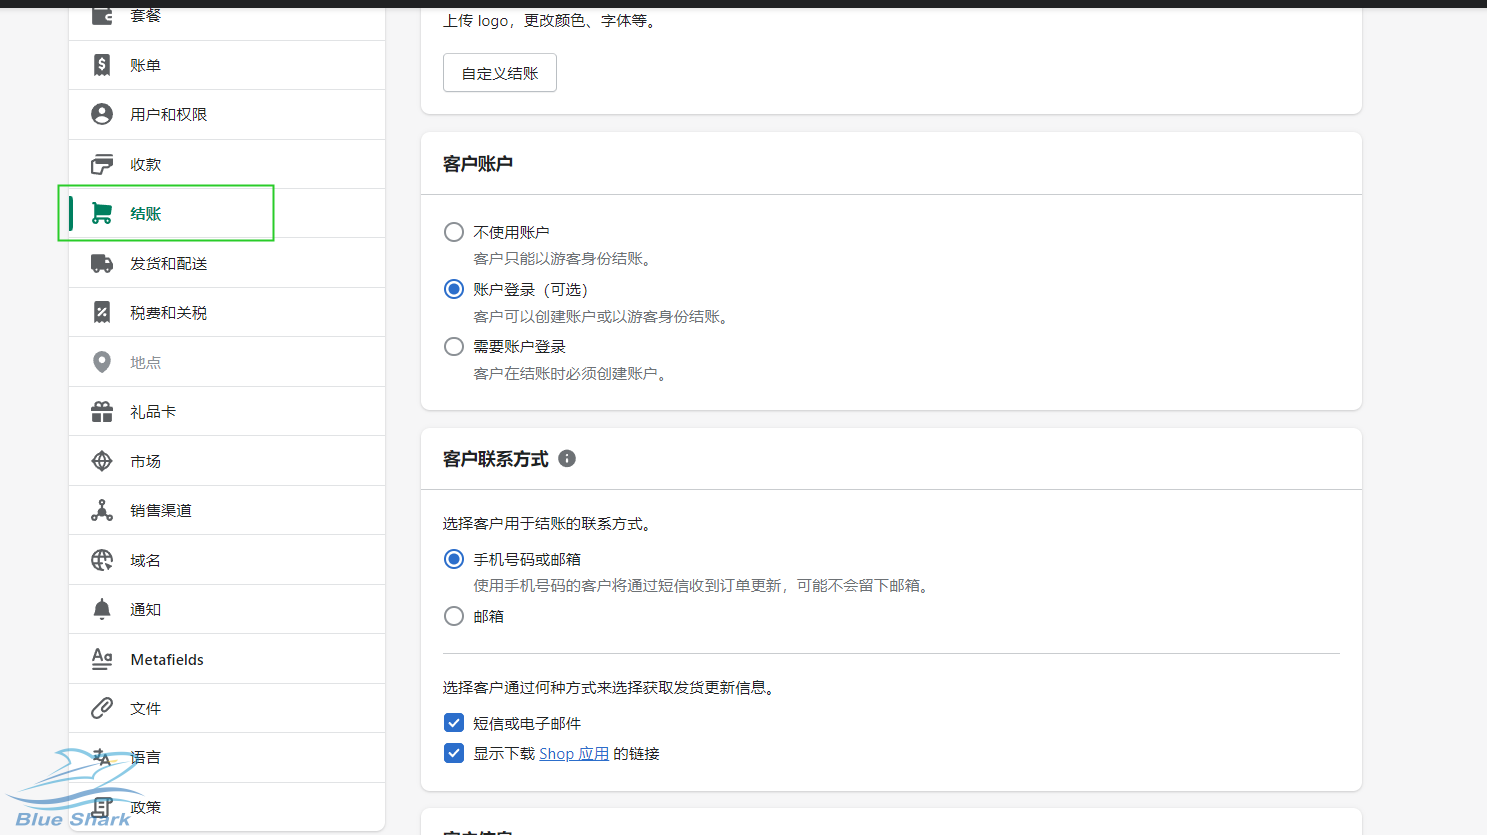
Task: Click the 客户账户 section heading
Action: tap(478, 164)
